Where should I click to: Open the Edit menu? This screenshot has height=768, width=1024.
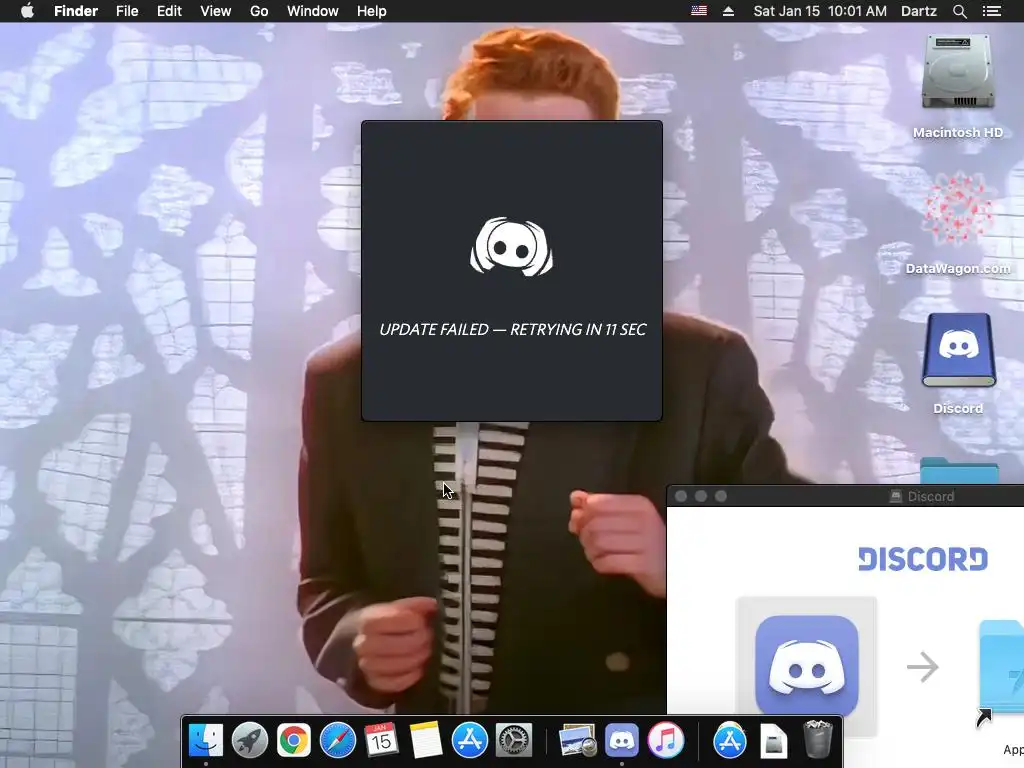(169, 11)
